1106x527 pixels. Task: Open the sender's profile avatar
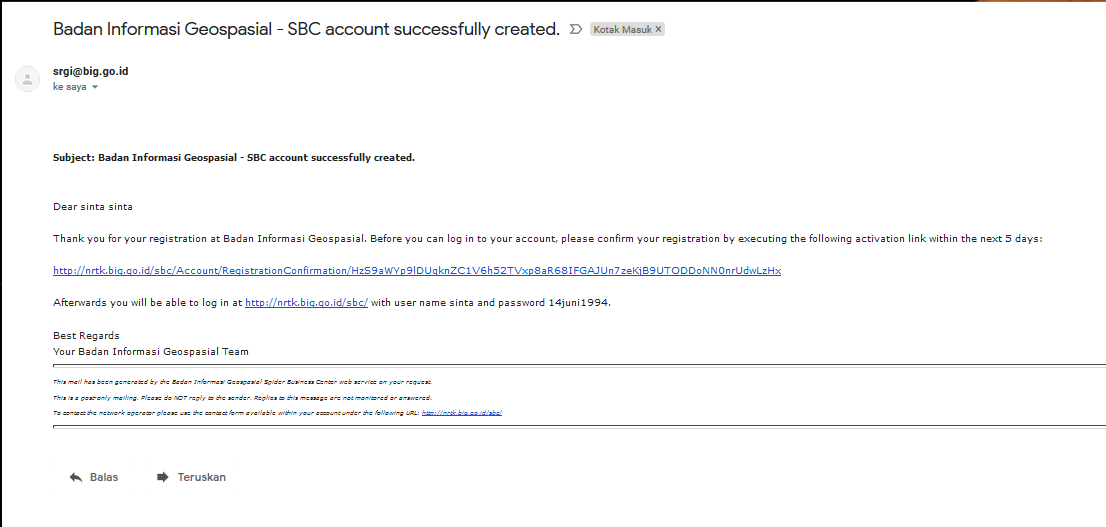pos(27,79)
